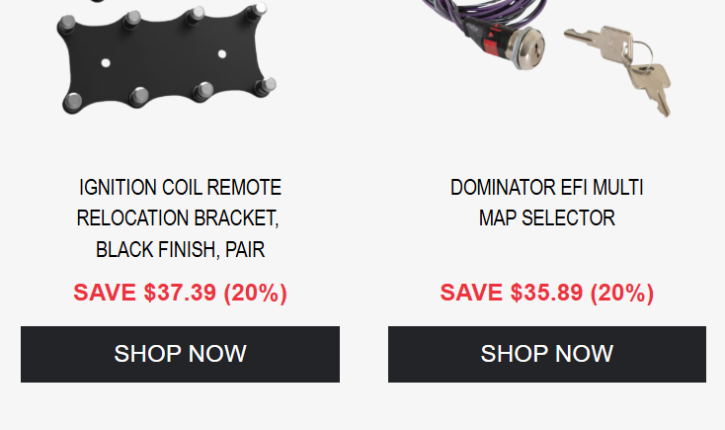Open the Ignition Coil Remote Relocation Bracket title
Image resolution: width=725 pixels, height=430 pixels.
tap(180, 218)
